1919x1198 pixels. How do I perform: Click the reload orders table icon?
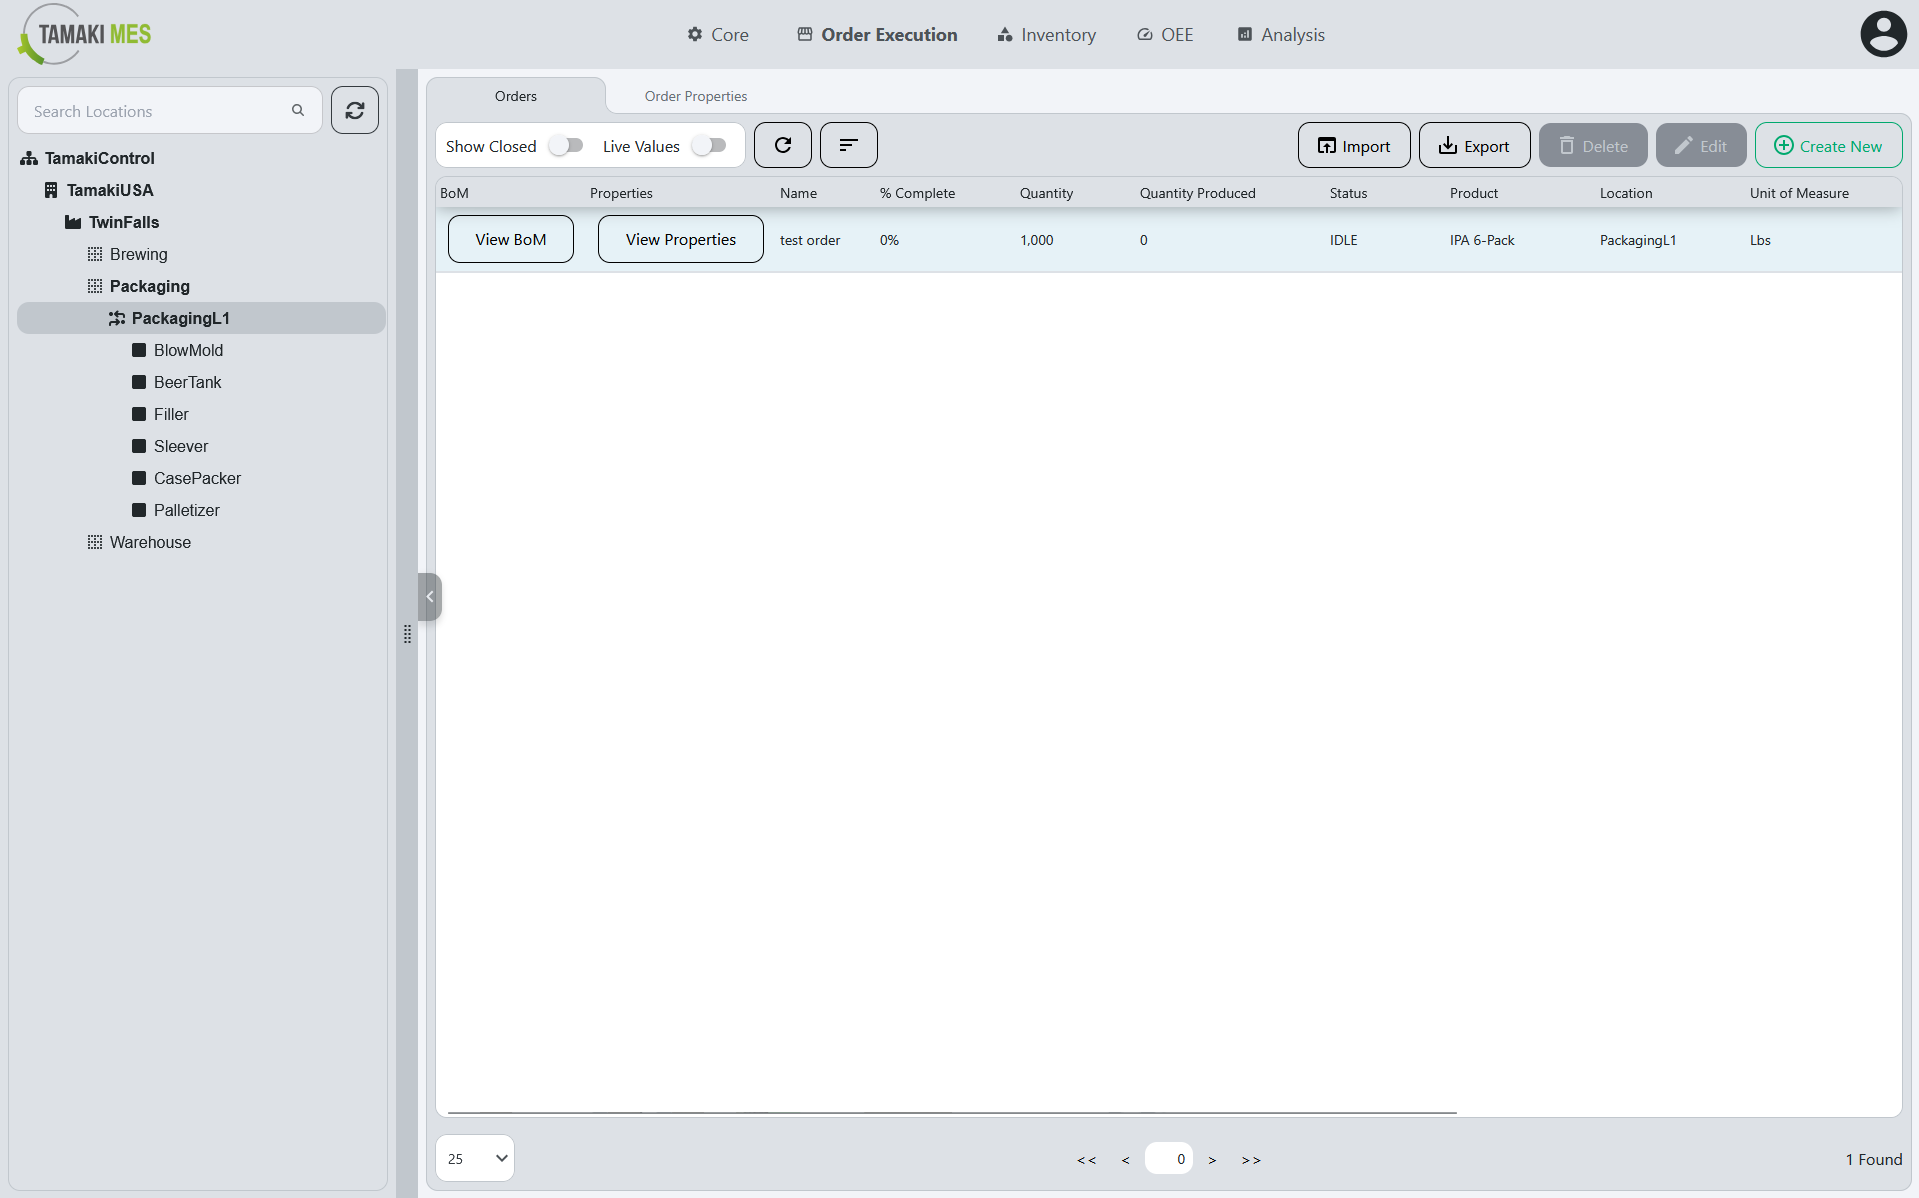783,145
